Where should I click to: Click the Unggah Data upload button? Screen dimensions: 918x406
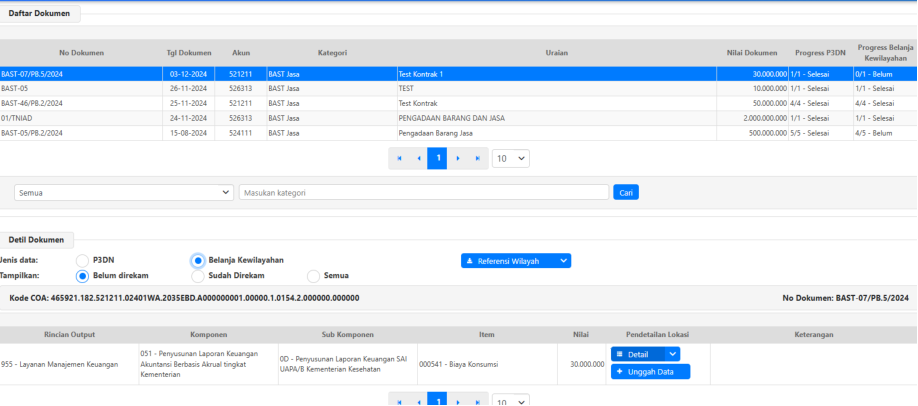(x=650, y=372)
